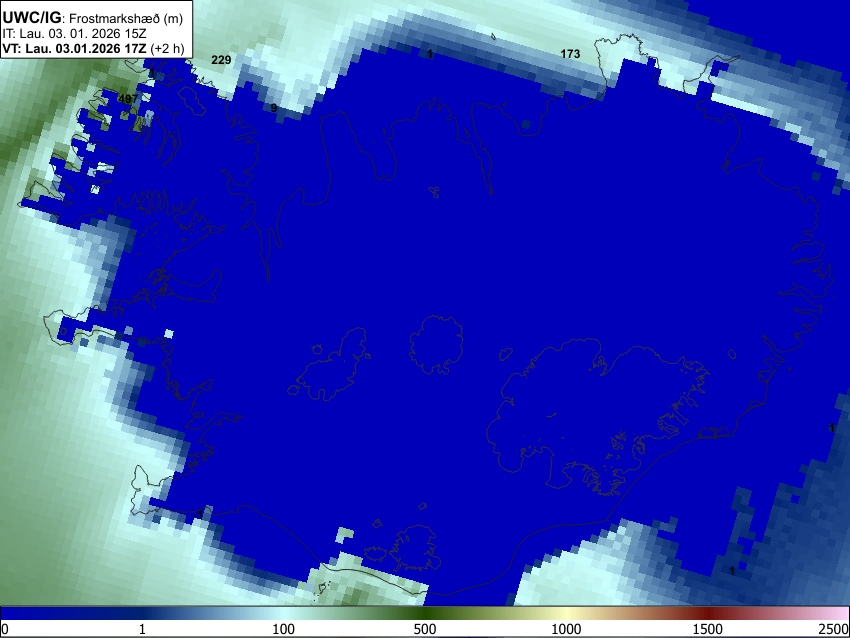
Task: Click the legend tick label "100"
Action: pyautogui.click(x=283, y=629)
